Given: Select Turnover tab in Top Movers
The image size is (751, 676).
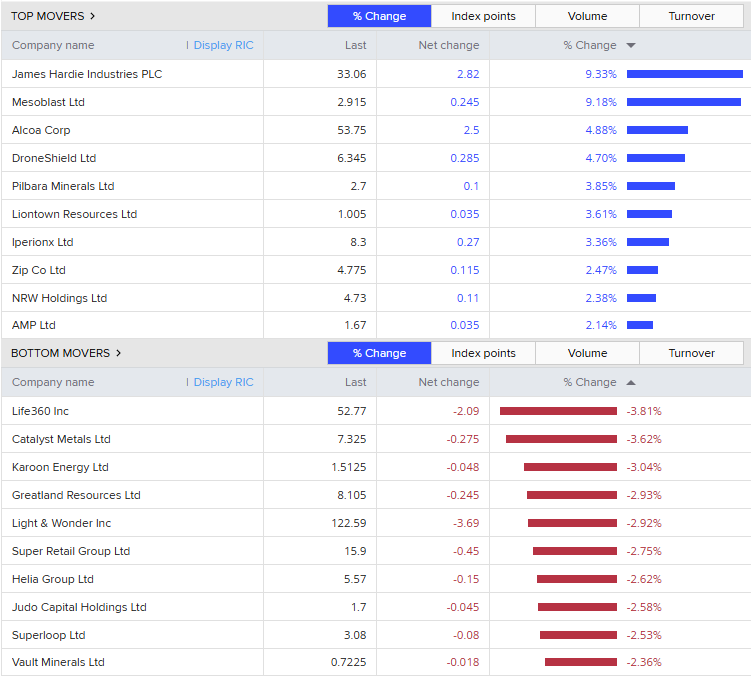Looking at the screenshot, I should pyautogui.click(x=691, y=16).
